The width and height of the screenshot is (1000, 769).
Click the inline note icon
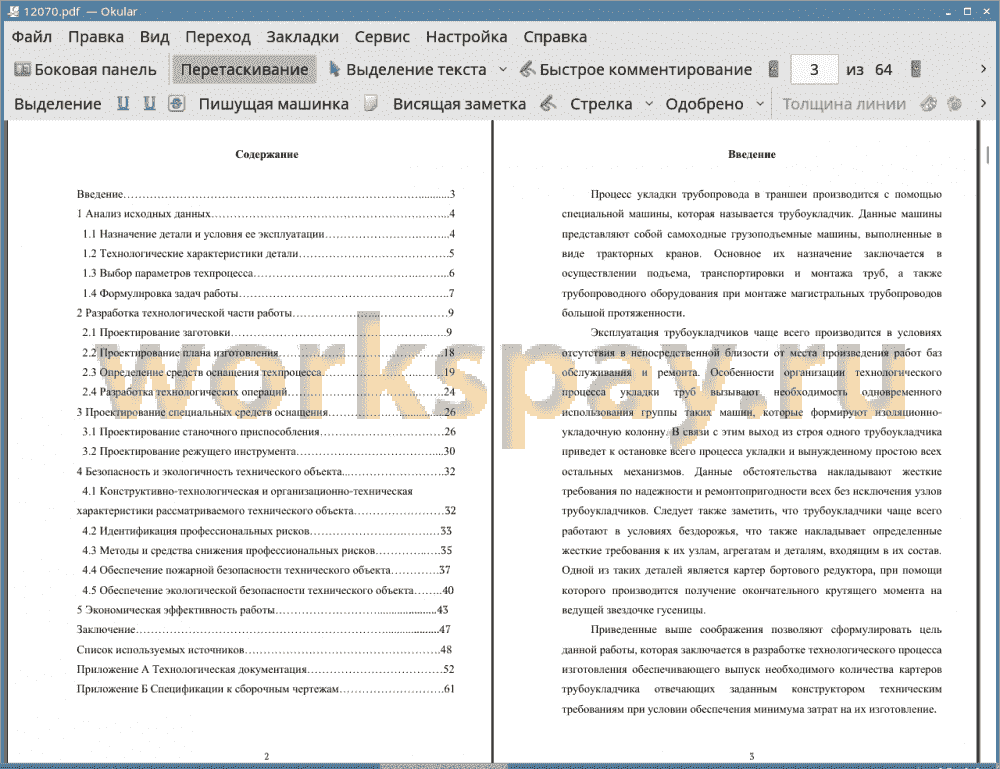371,103
